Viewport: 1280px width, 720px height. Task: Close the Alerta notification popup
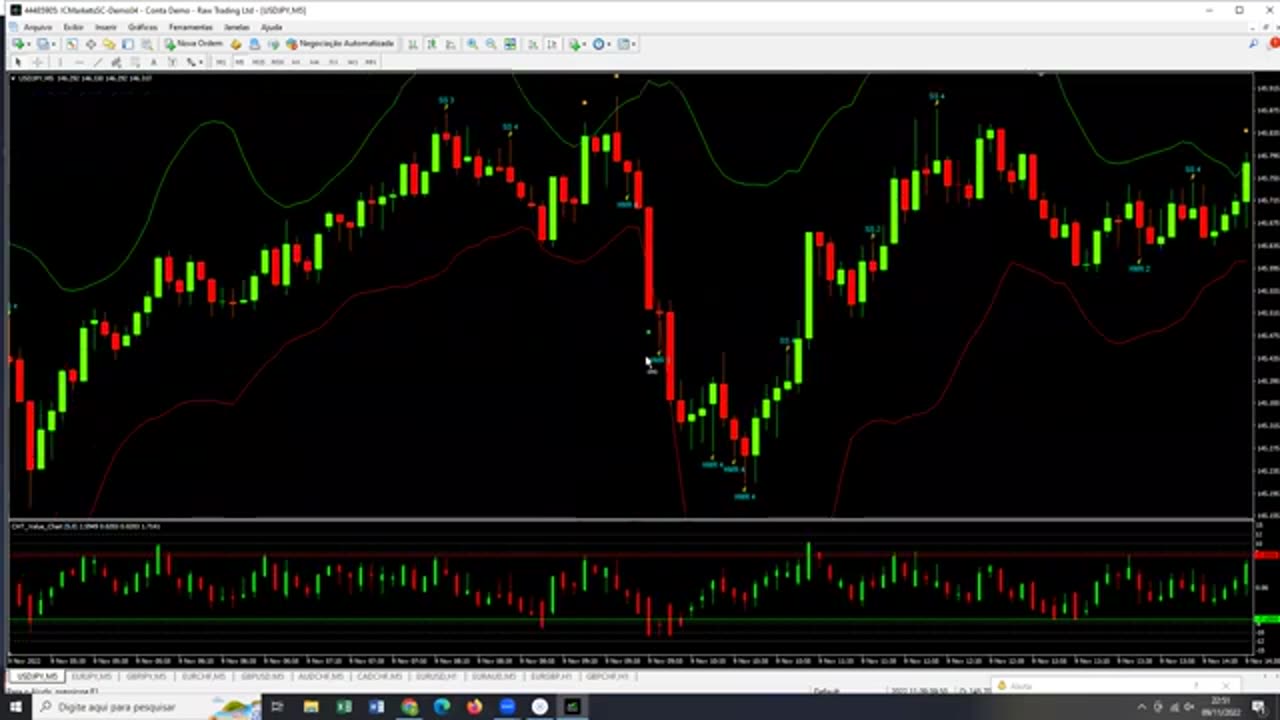(x=1227, y=686)
